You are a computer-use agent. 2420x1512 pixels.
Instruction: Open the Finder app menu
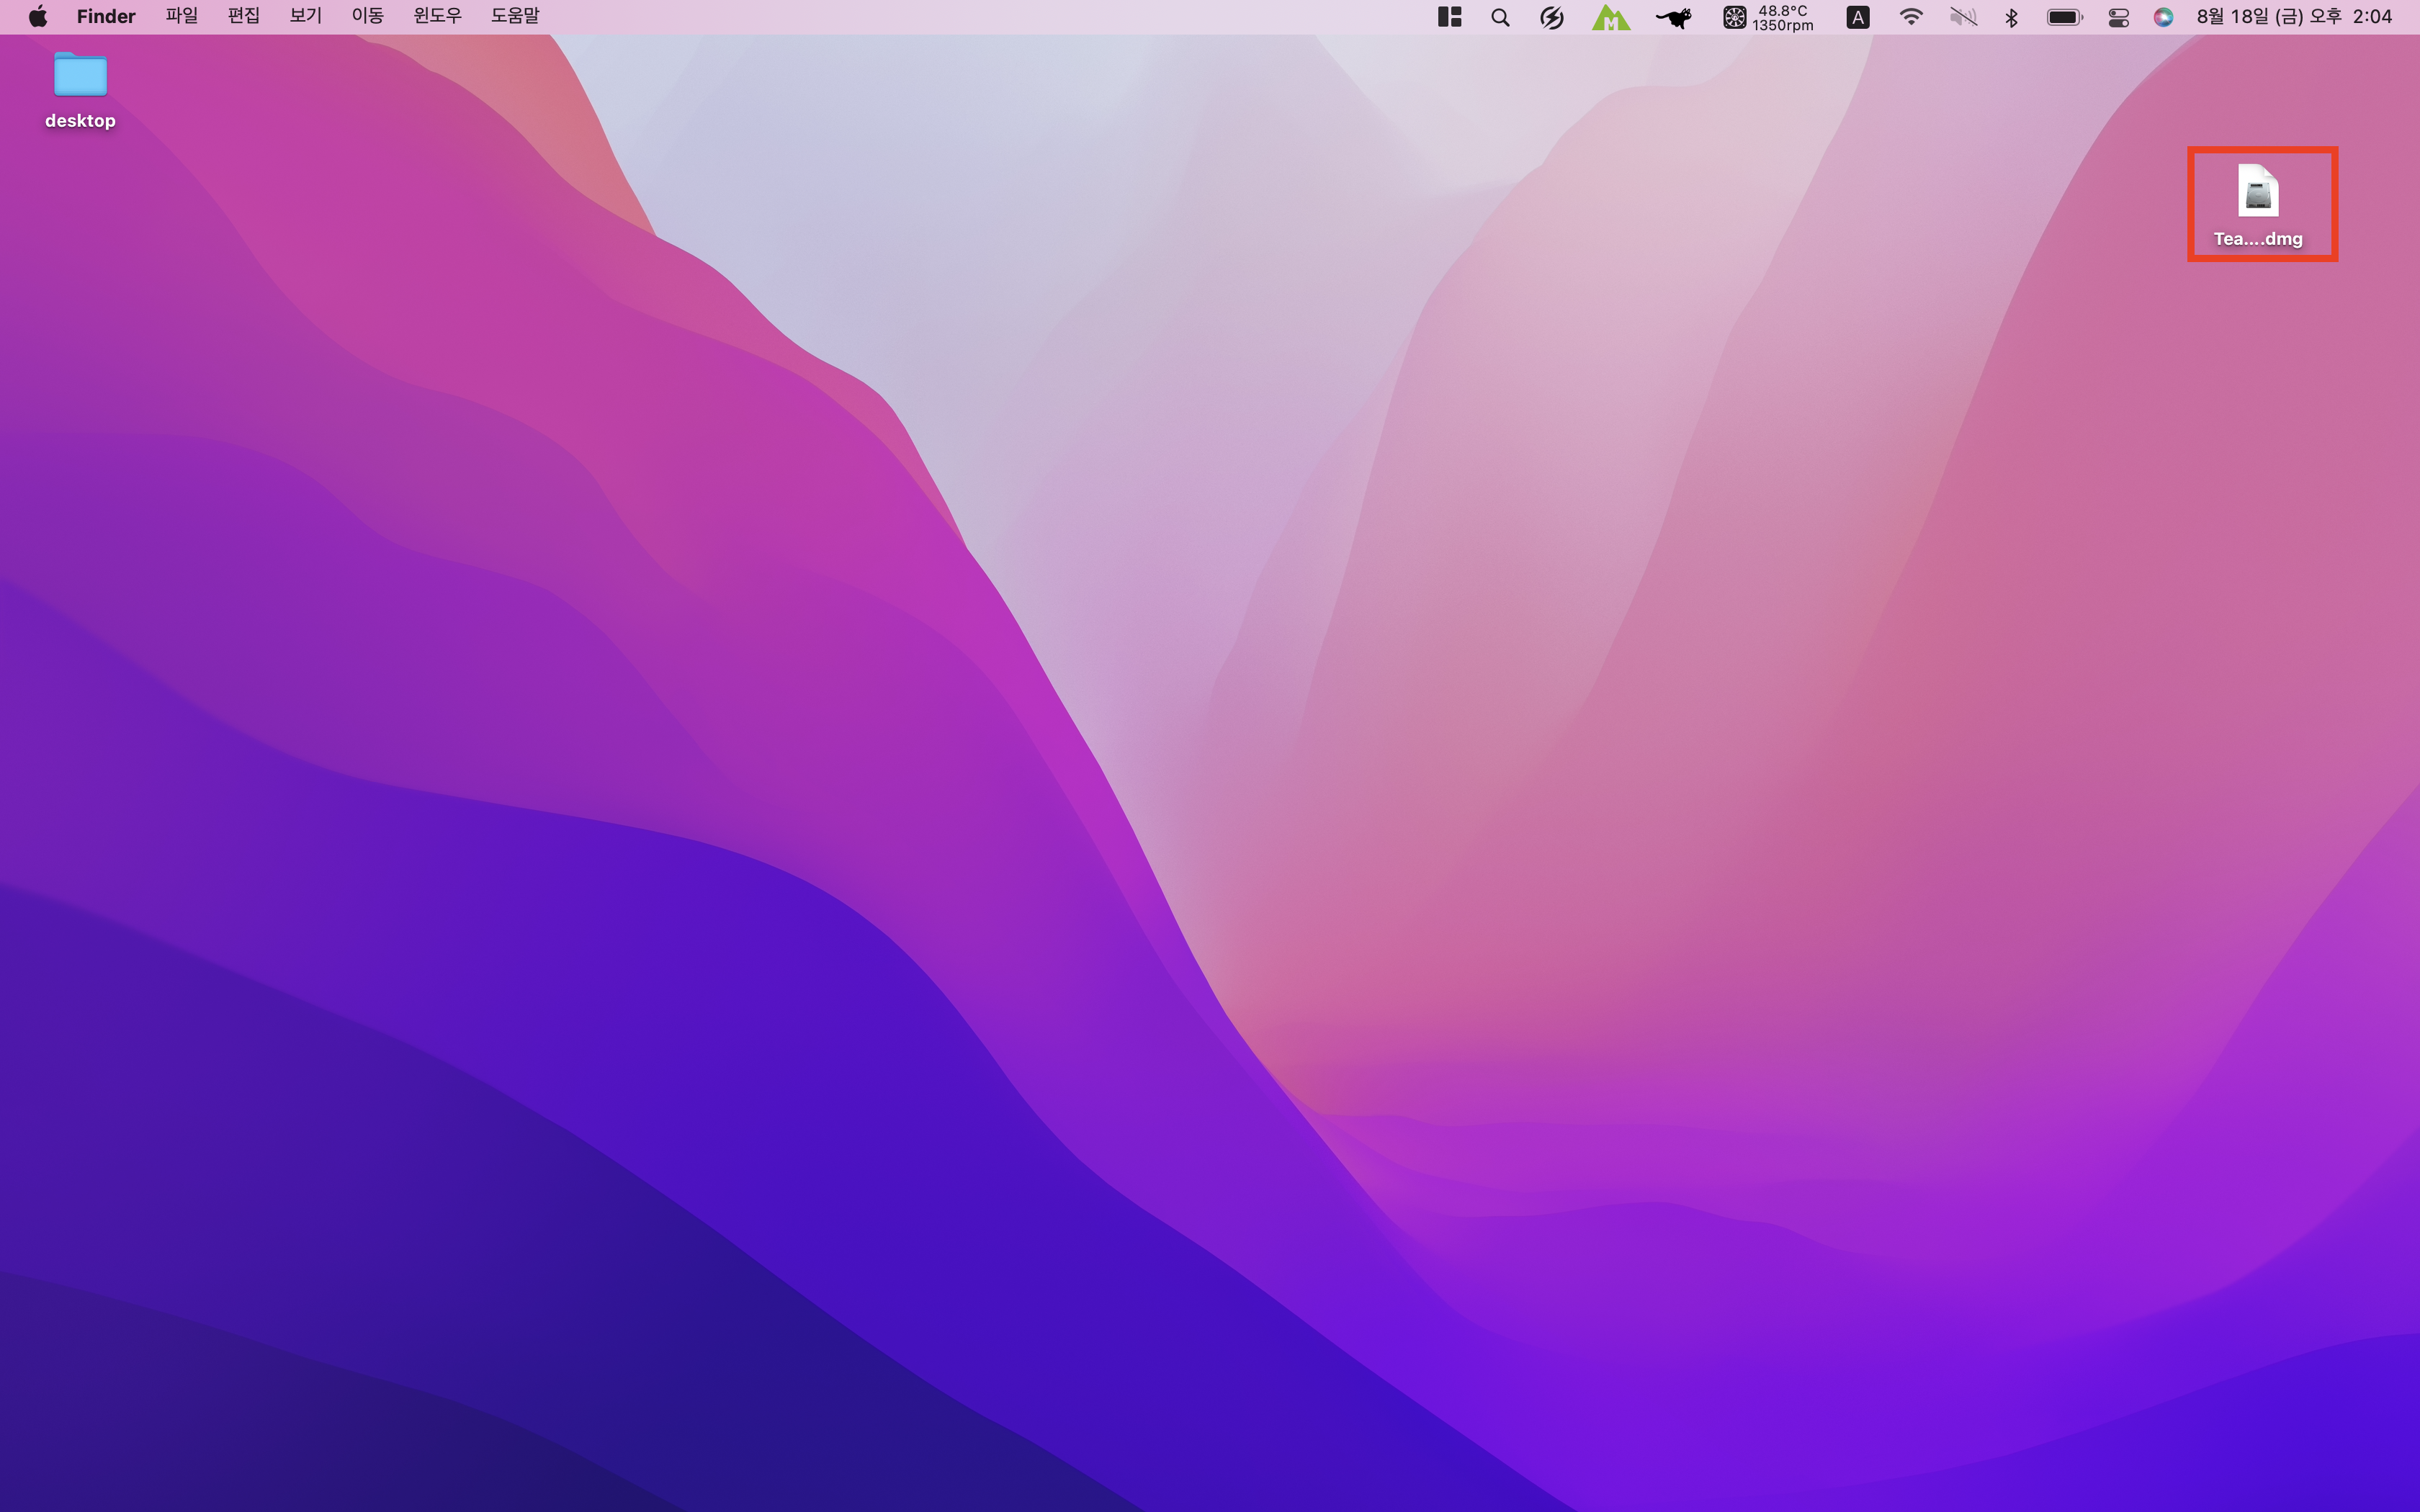pos(105,16)
